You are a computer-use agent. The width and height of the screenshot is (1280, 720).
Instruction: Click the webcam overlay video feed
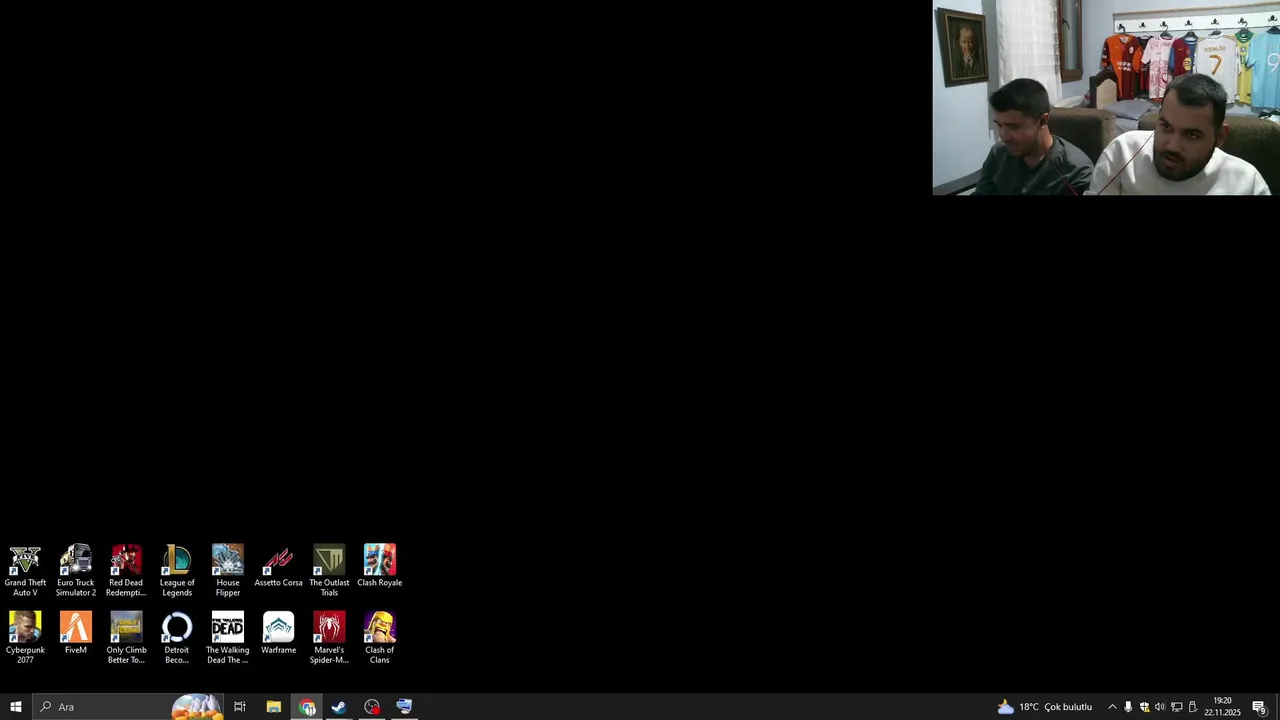coord(1106,97)
